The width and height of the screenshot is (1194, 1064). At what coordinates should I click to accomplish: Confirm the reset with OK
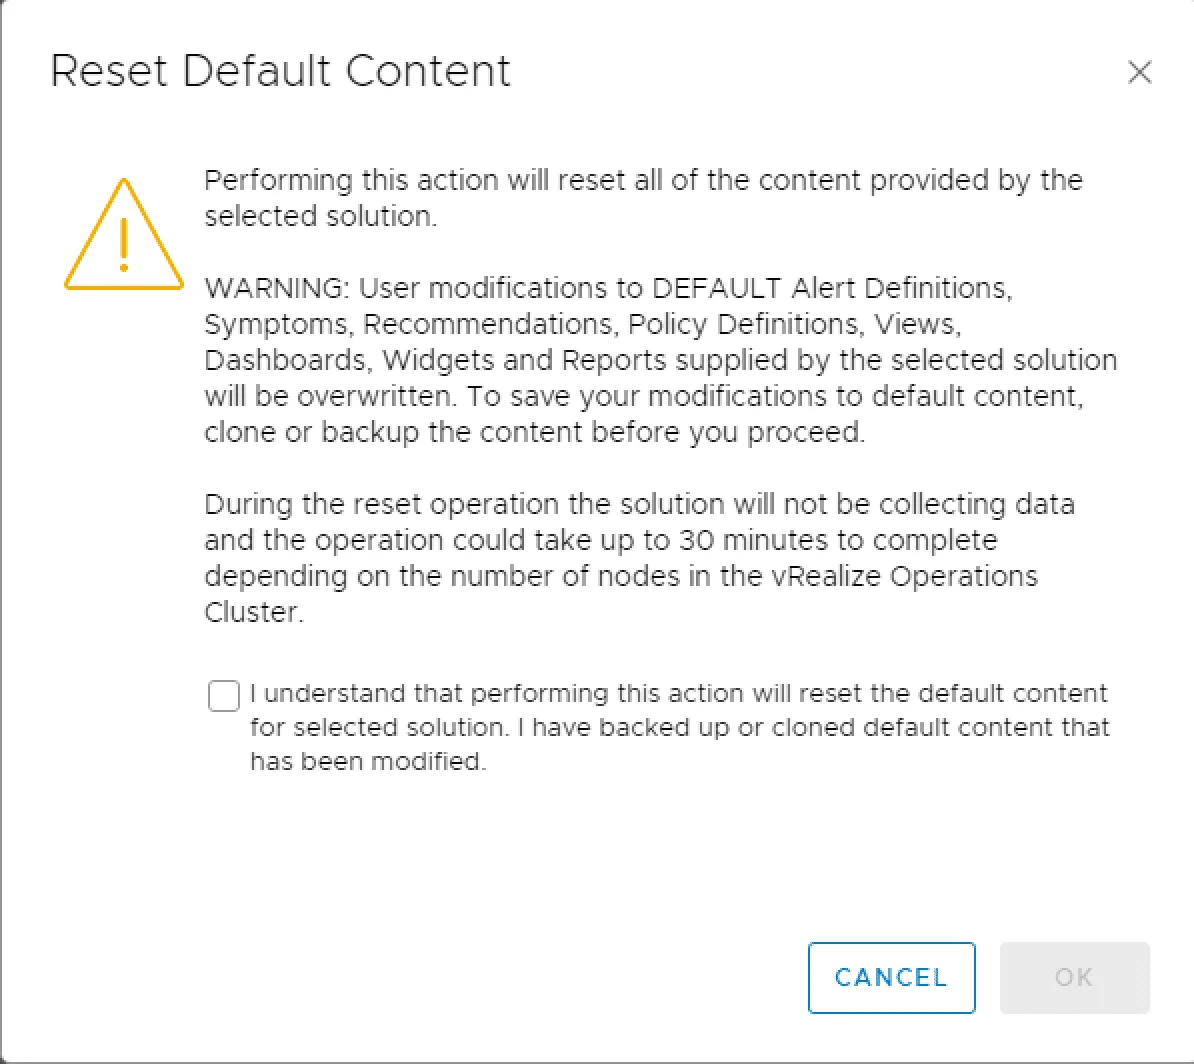[1074, 977]
